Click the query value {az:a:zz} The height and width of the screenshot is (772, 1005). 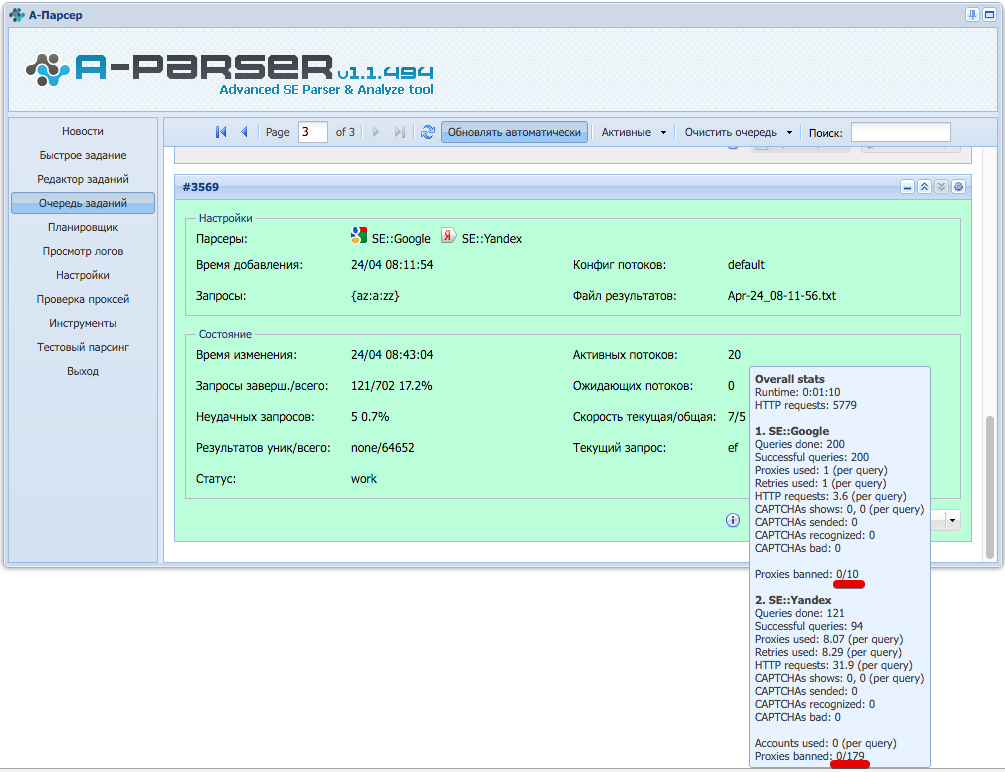pyautogui.click(x=375, y=296)
